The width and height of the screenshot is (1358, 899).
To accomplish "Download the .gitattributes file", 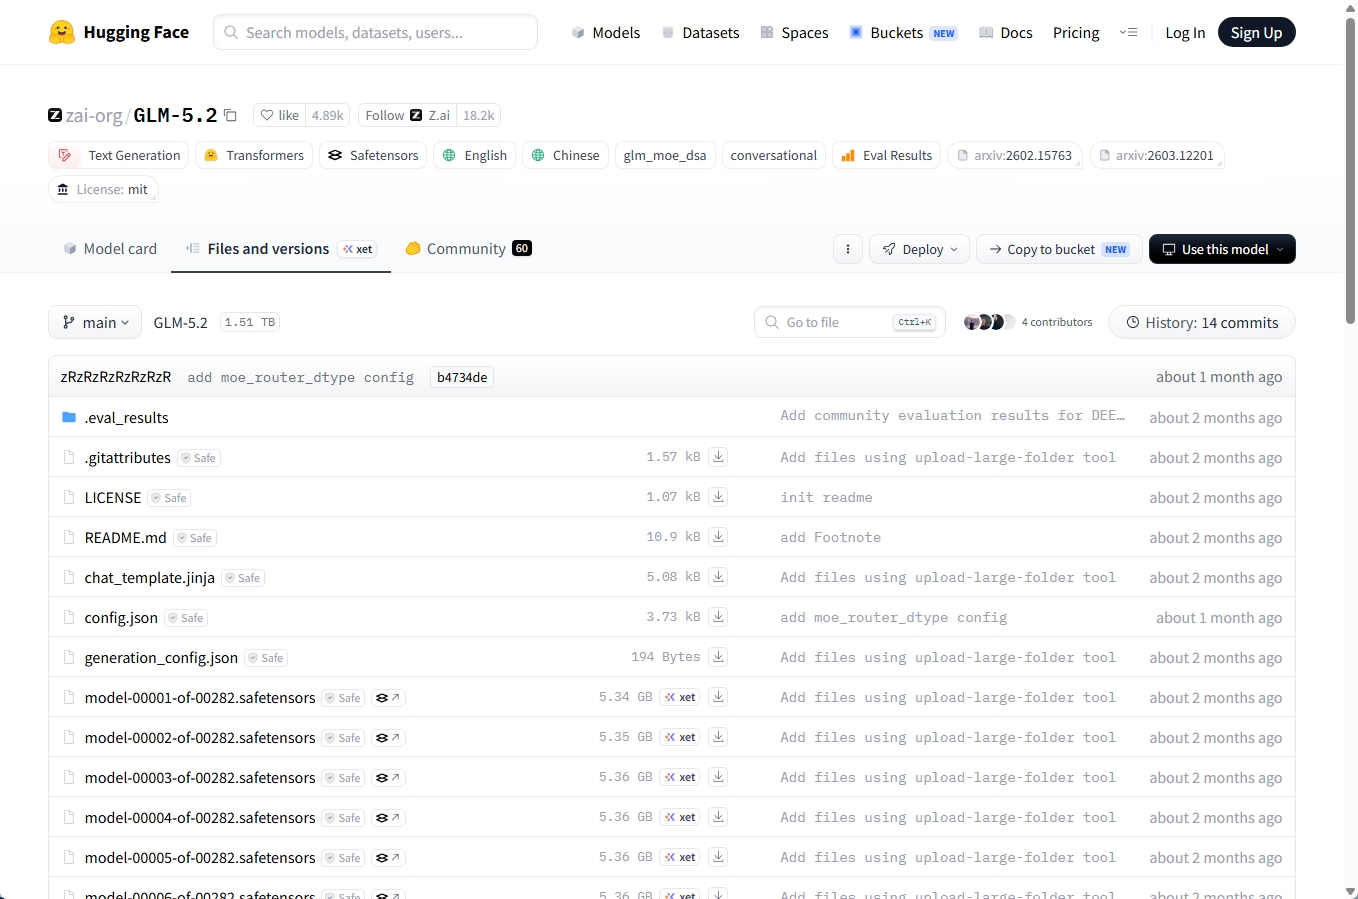I will [x=718, y=457].
